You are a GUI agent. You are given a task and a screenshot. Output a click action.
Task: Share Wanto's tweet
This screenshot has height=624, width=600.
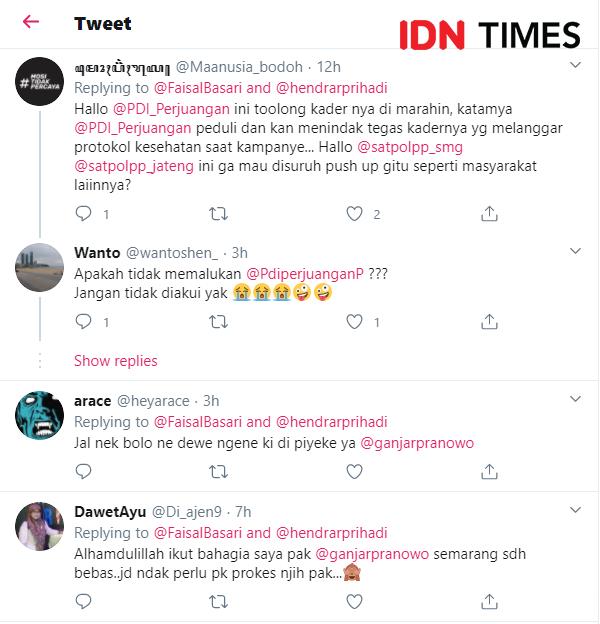[489, 322]
